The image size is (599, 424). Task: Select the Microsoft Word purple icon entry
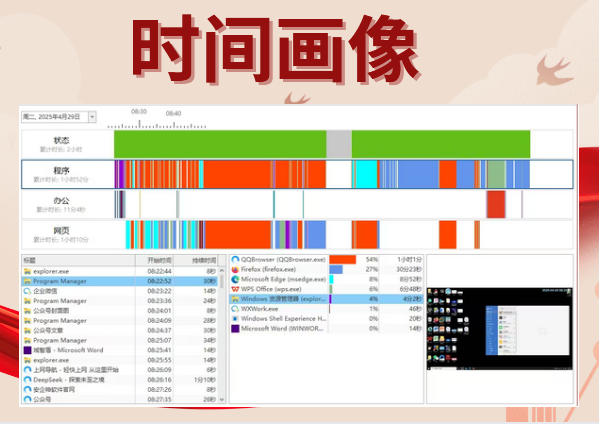pos(235,329)
